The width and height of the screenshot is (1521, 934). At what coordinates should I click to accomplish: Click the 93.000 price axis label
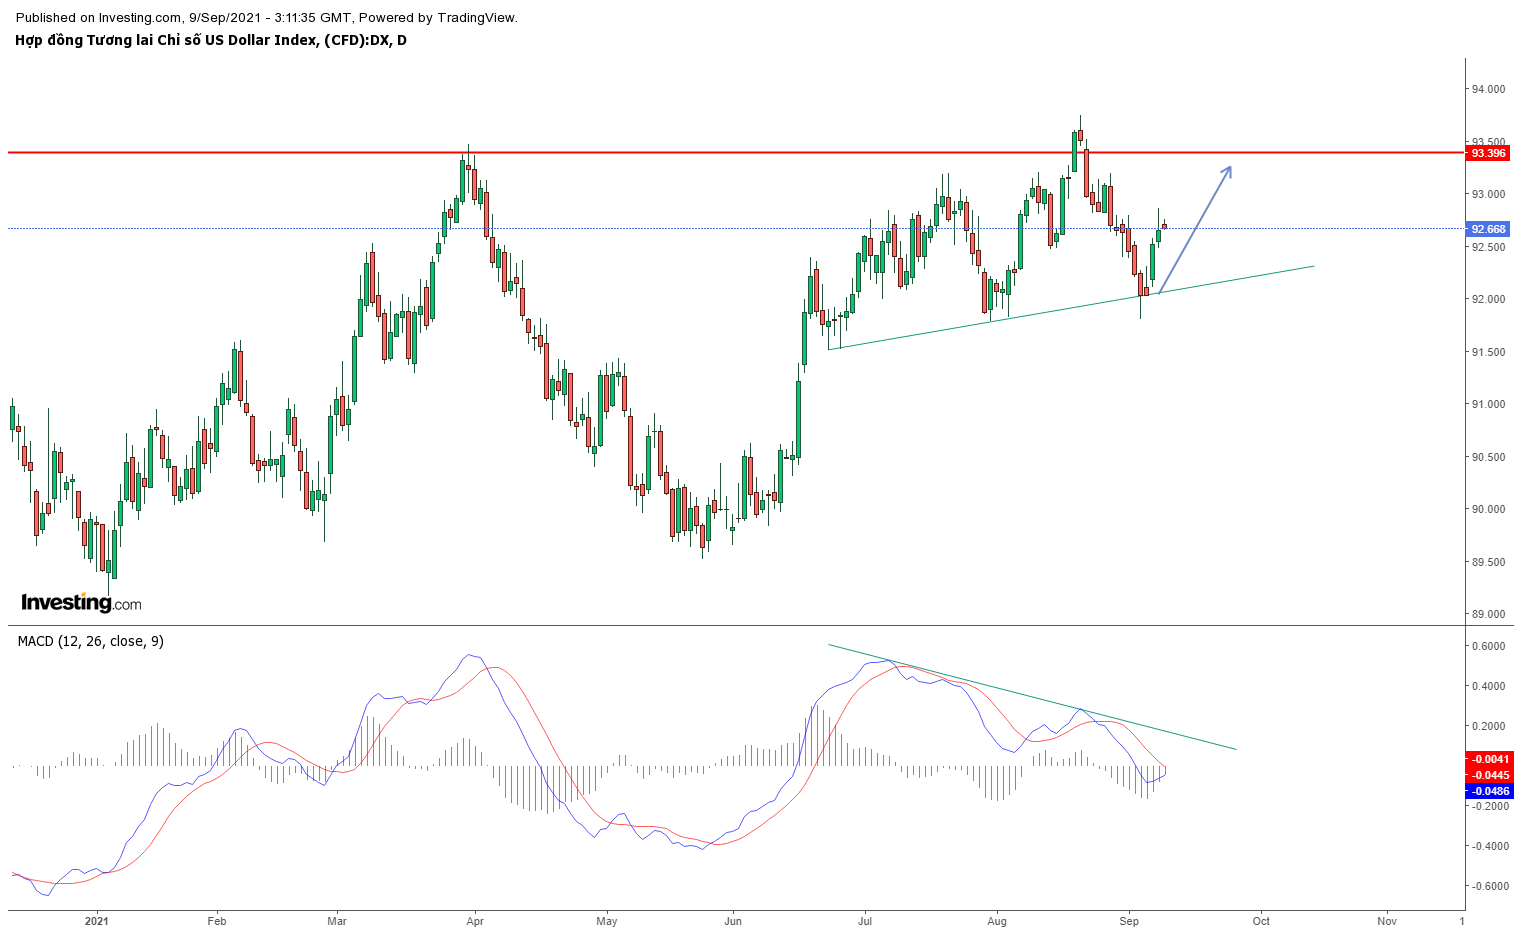(1487, 194)
